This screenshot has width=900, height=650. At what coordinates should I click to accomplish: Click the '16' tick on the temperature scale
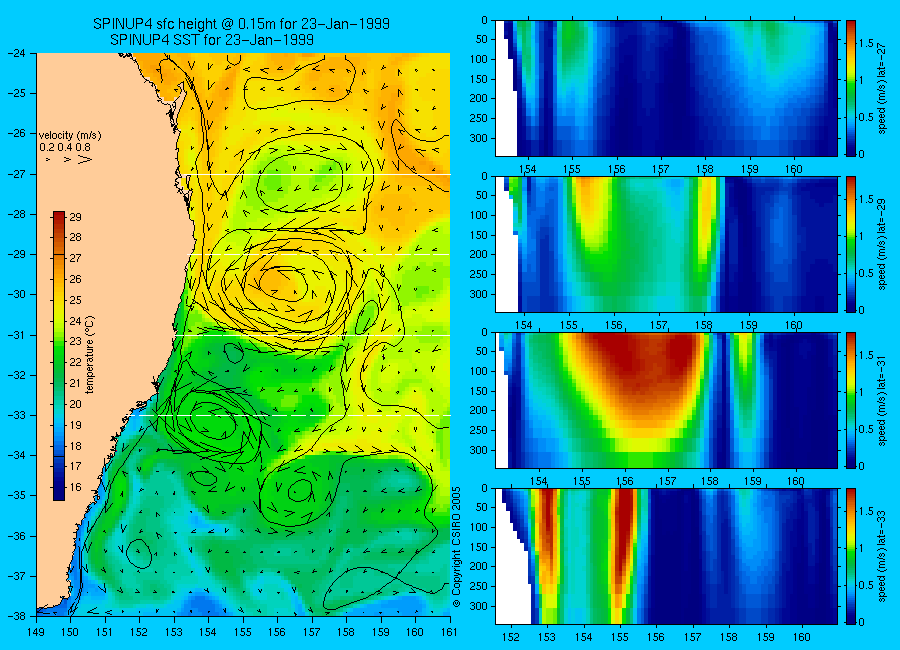[x=75, y=487]
